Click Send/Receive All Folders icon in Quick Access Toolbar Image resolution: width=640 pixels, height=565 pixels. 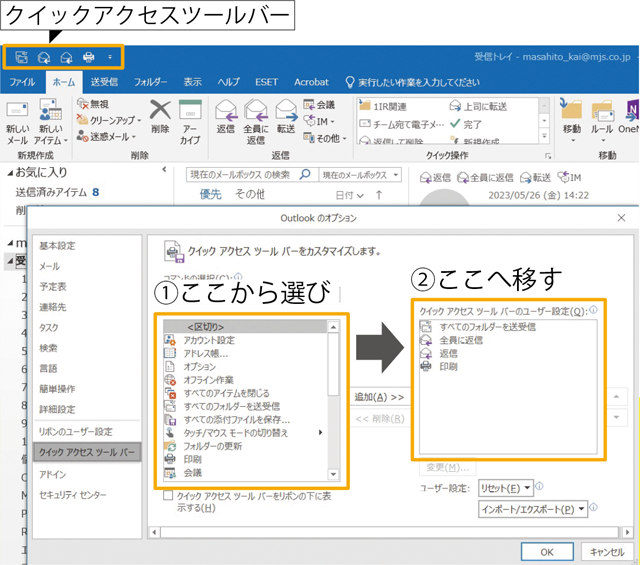pos(21,57)
